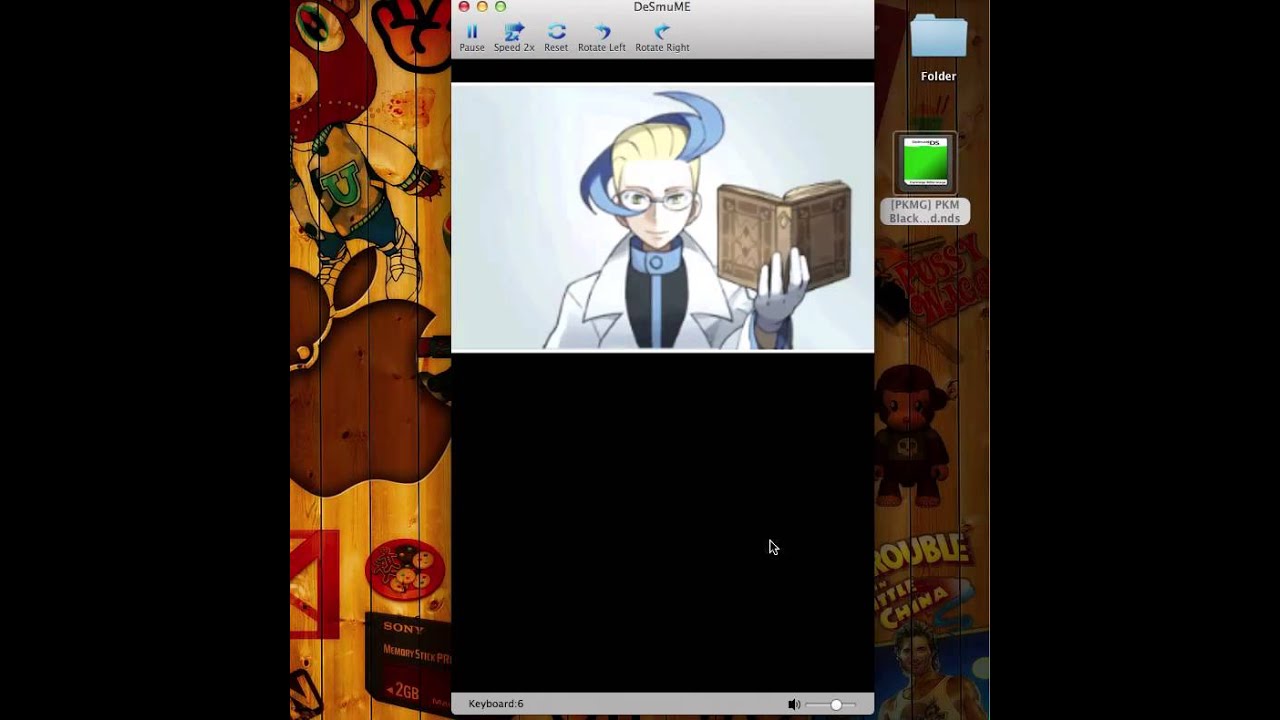Select the Folder icon on desktop
The width and height of the screenshot is (1280, 720).
coord(938,48)
